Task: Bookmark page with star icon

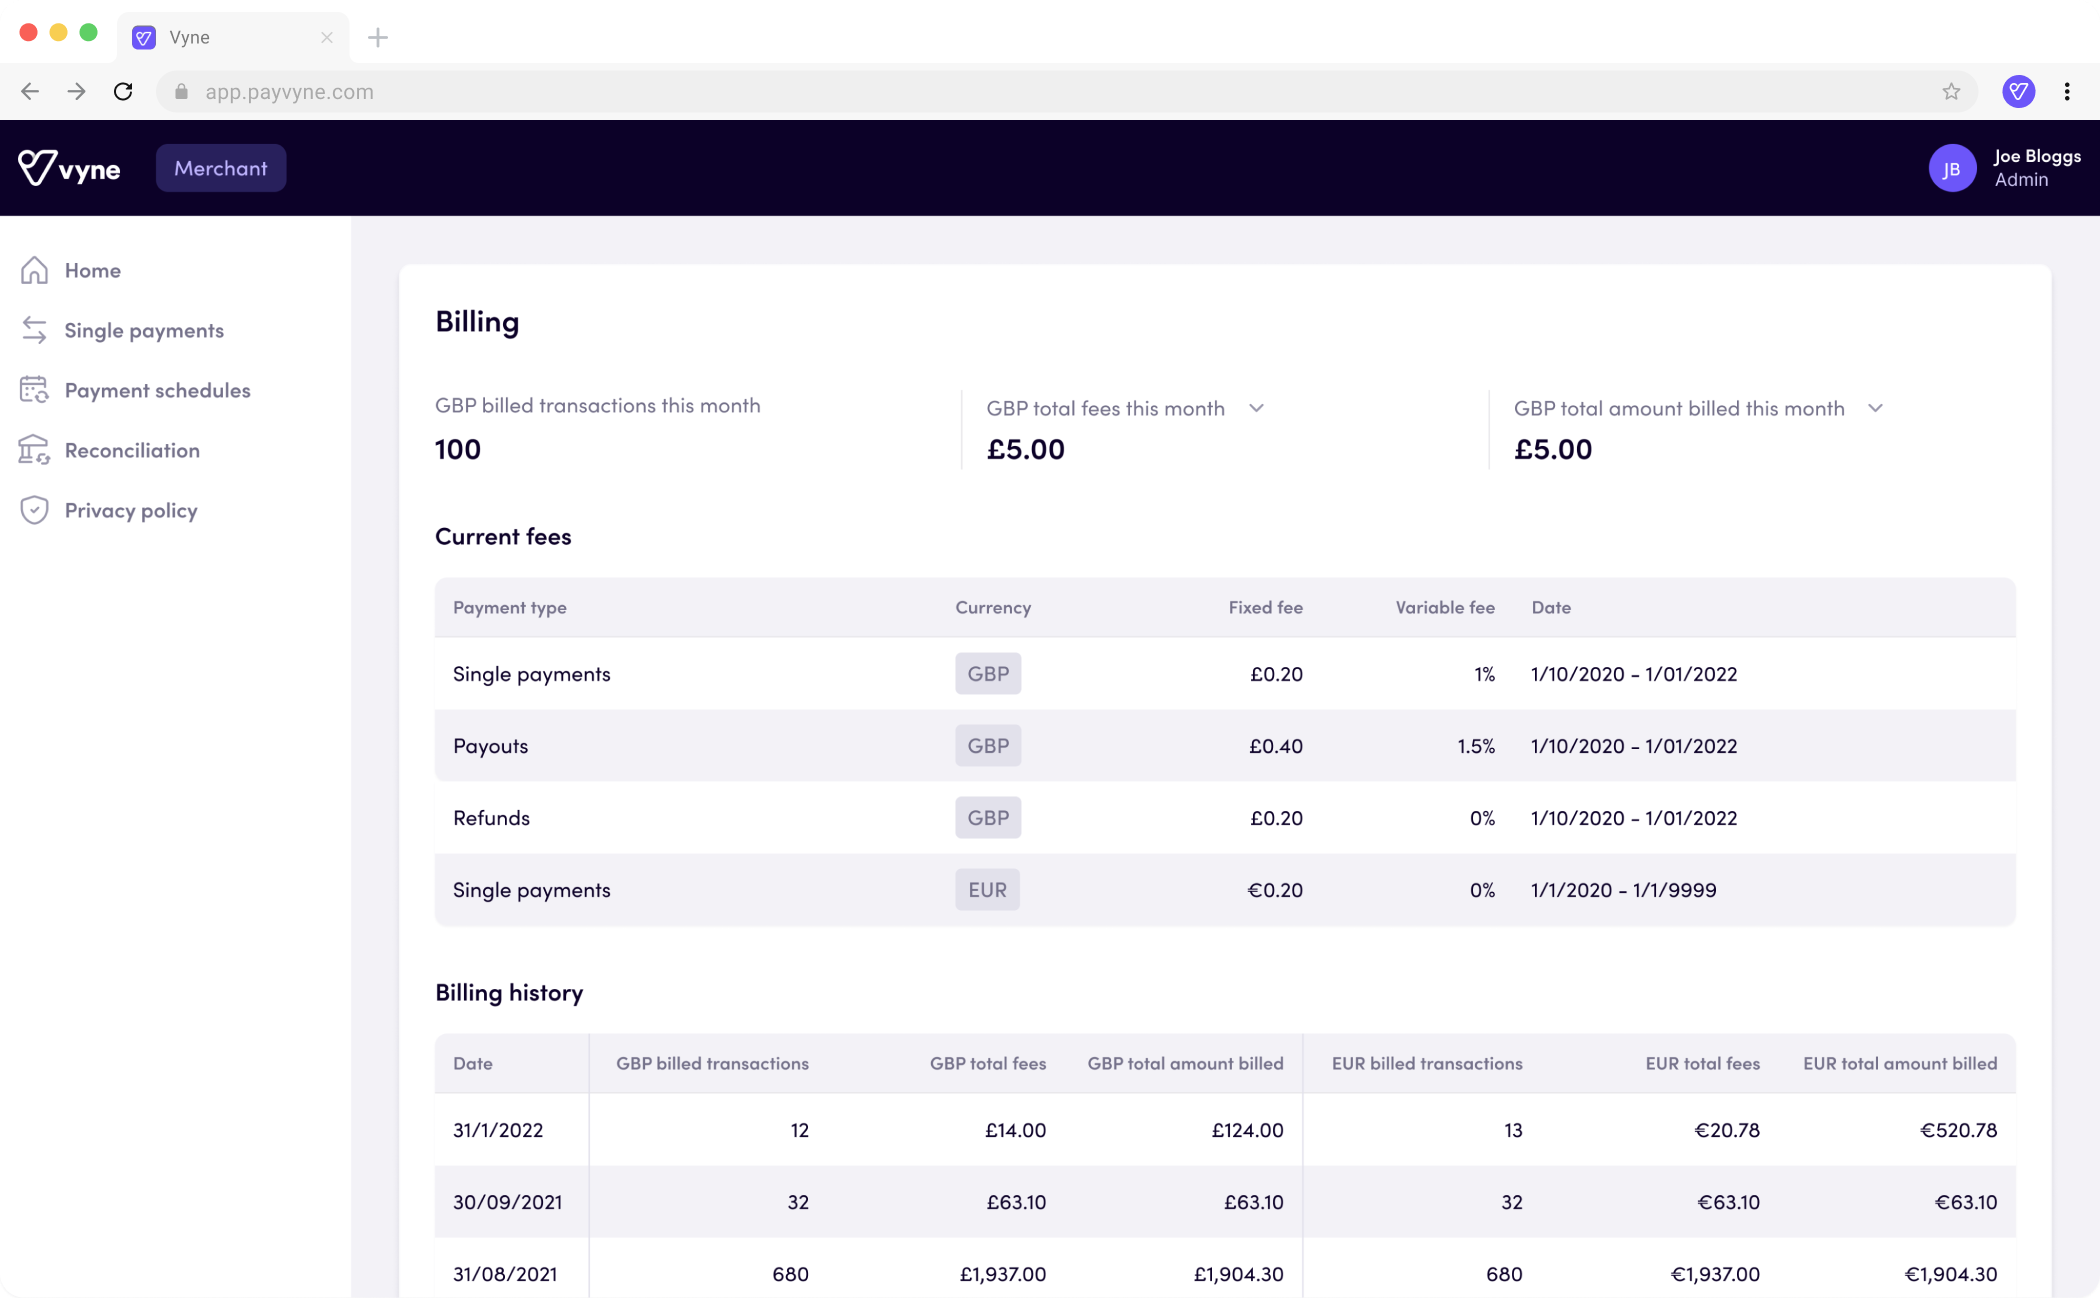Action: tap(1951, 92)
